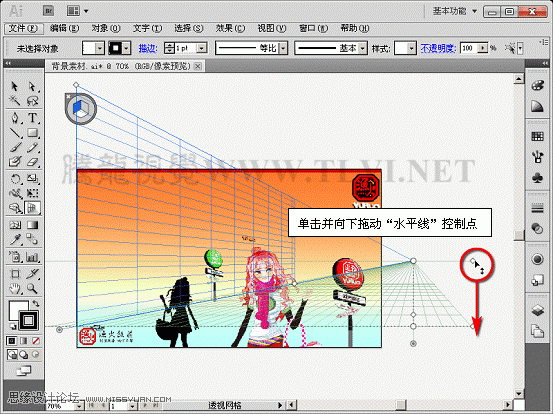Select the Selection tool (black arrow)
The height and width of the screenshot is (414, 553).
coord(14,87)
